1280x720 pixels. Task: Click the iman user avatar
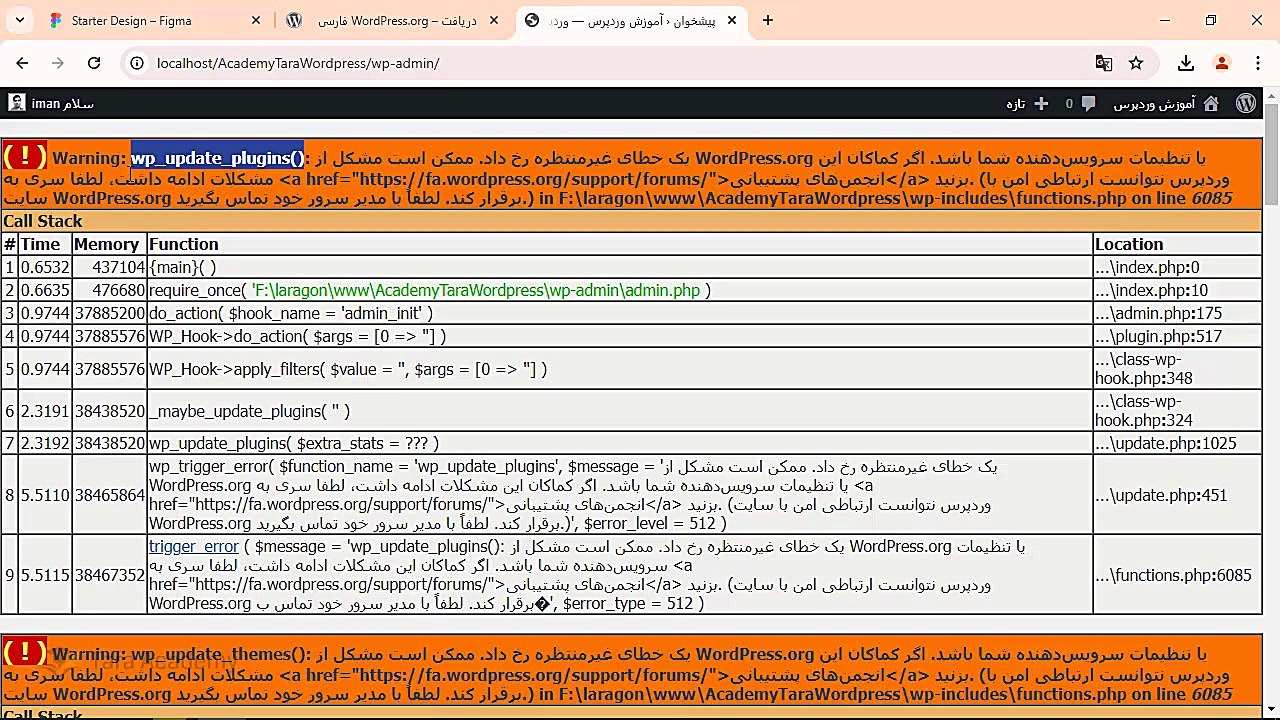click(x=17, y=103)
